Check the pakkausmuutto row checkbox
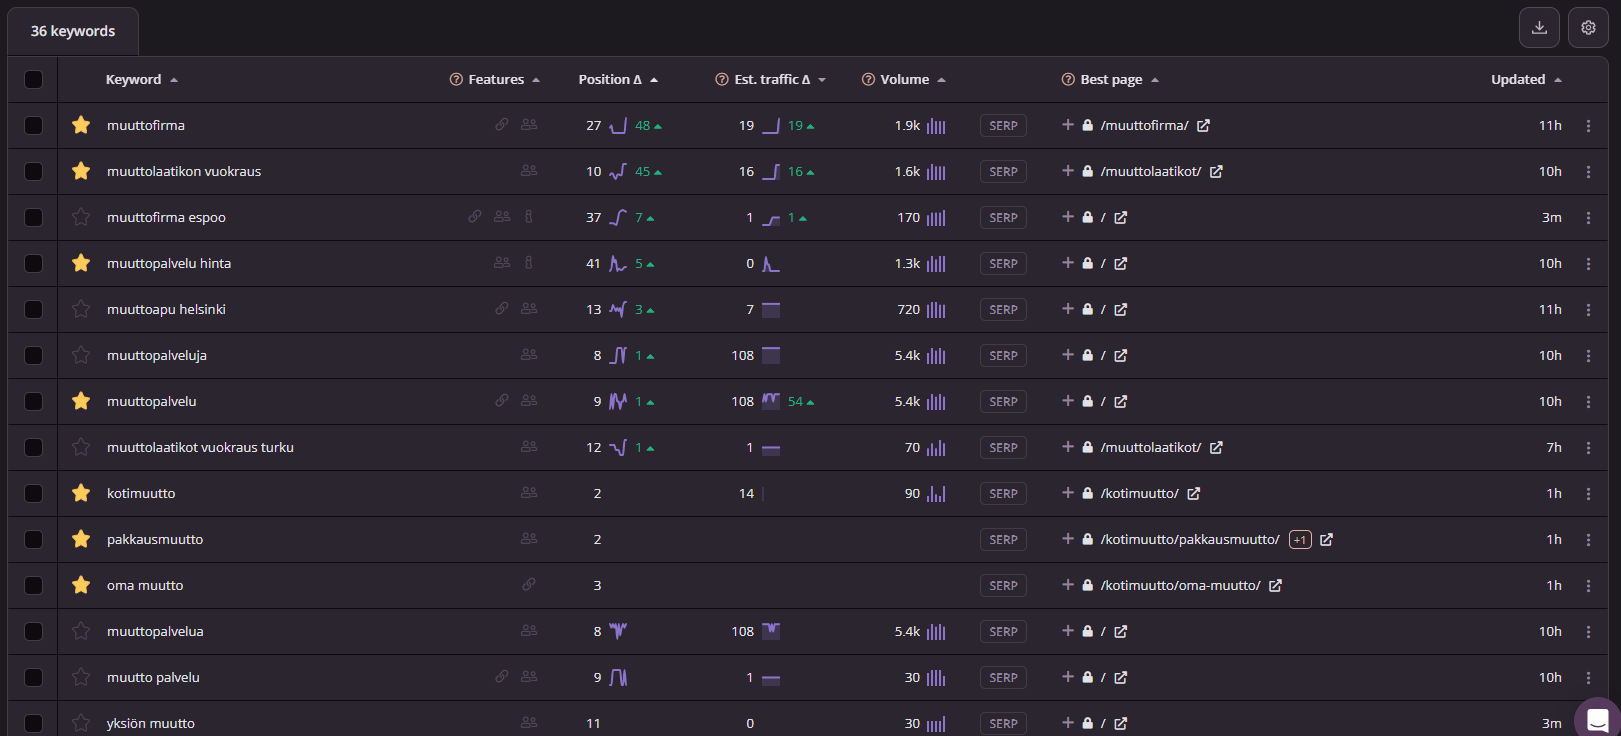 [34, 540]
